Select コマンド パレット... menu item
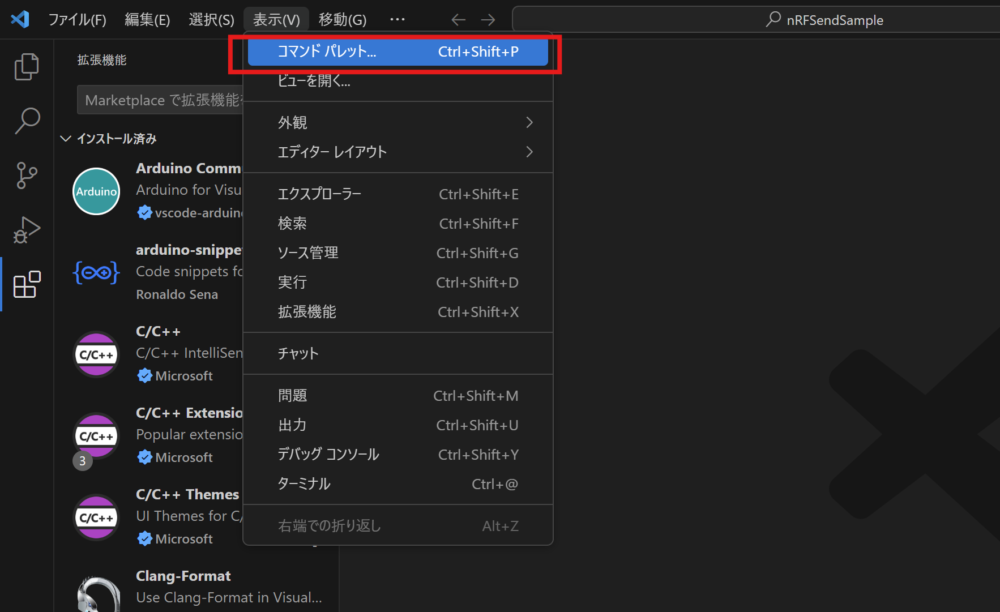This screenshot has width=1000, height=612. [x=398, y=52]
